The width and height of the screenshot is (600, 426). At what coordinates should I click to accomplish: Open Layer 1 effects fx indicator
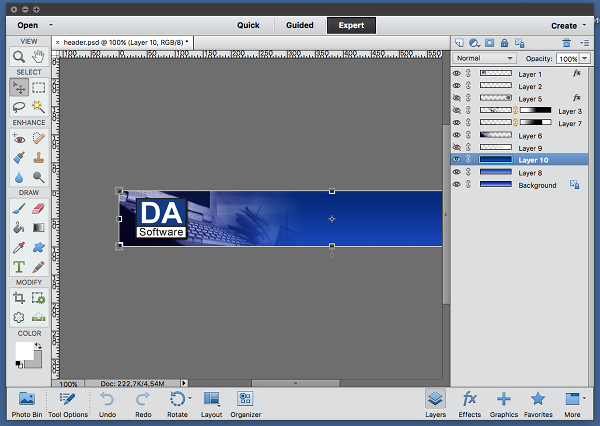coord(577,73)
